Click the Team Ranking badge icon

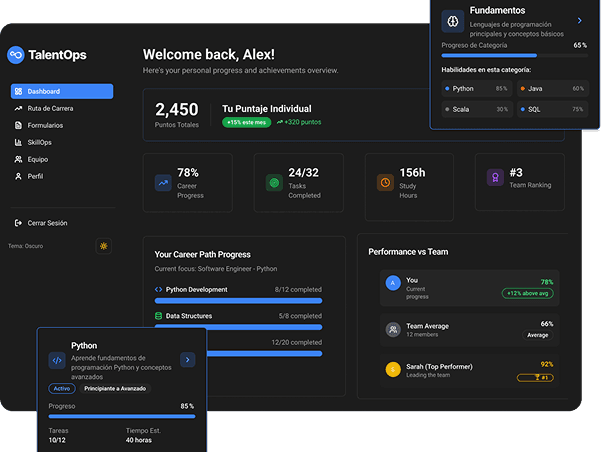[495, 177]
